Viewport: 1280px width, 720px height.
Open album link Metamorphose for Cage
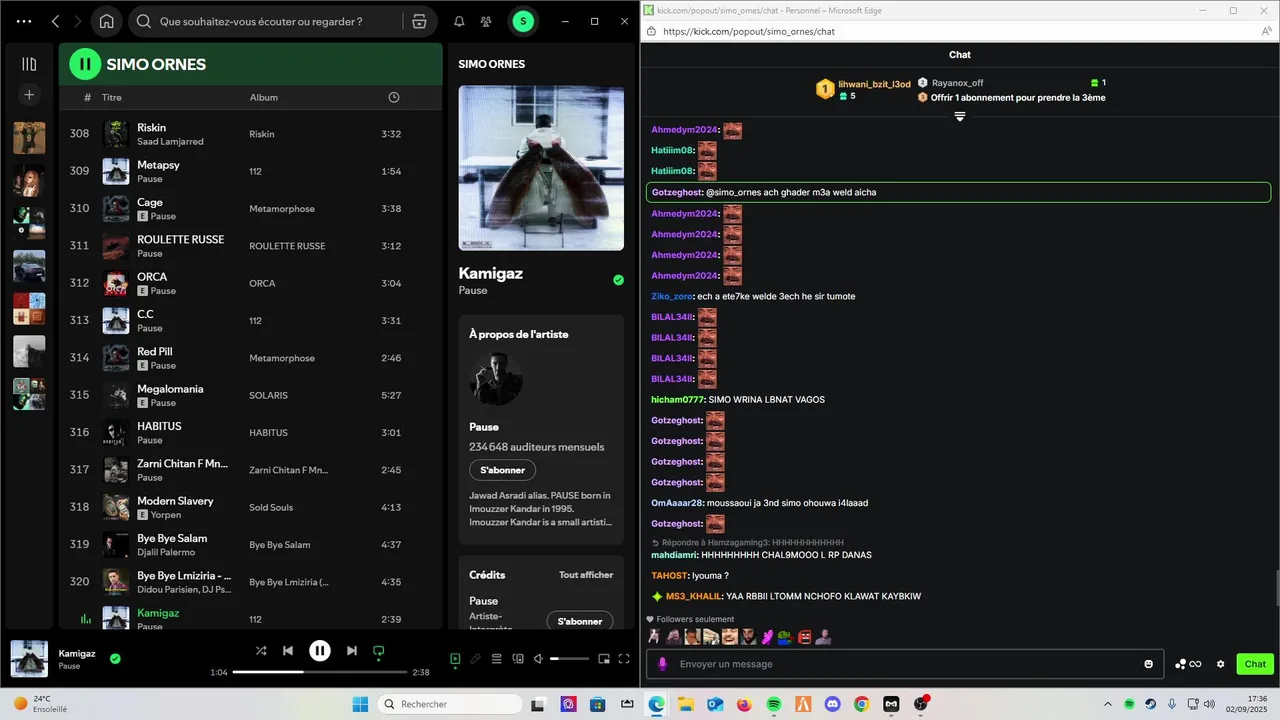[x=282, y=209]
